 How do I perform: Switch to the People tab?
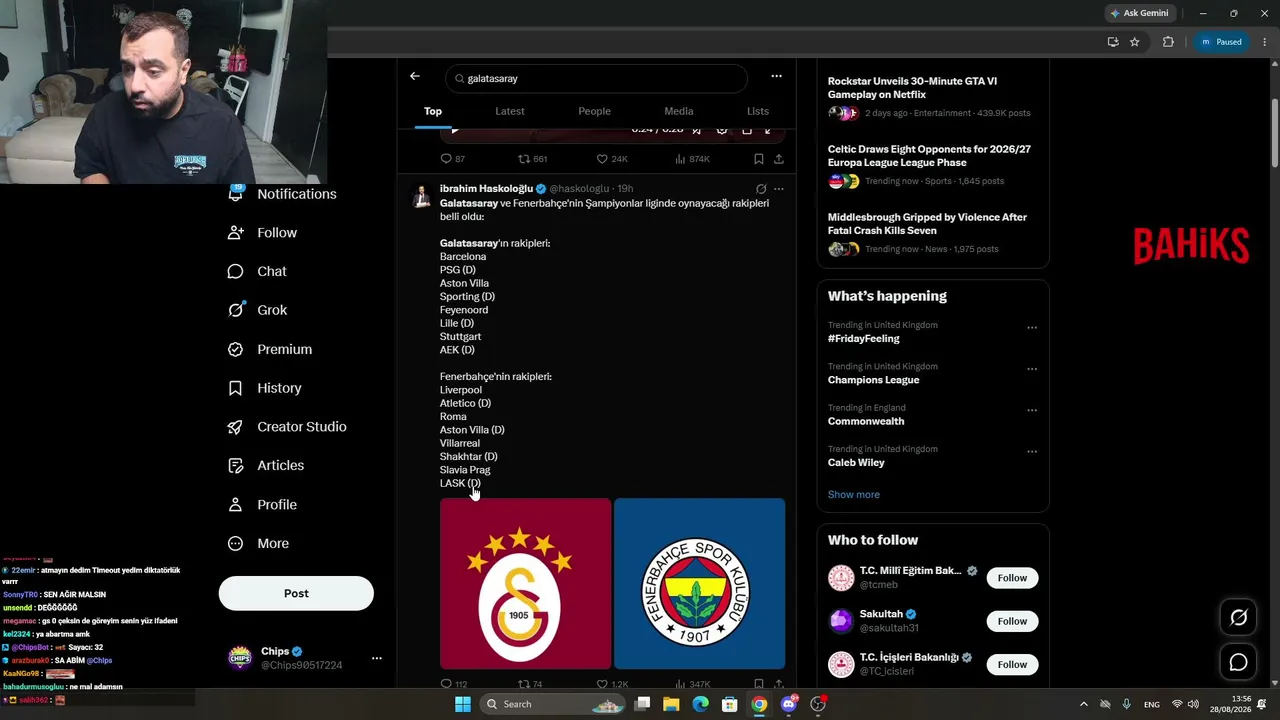click(594, 111)
